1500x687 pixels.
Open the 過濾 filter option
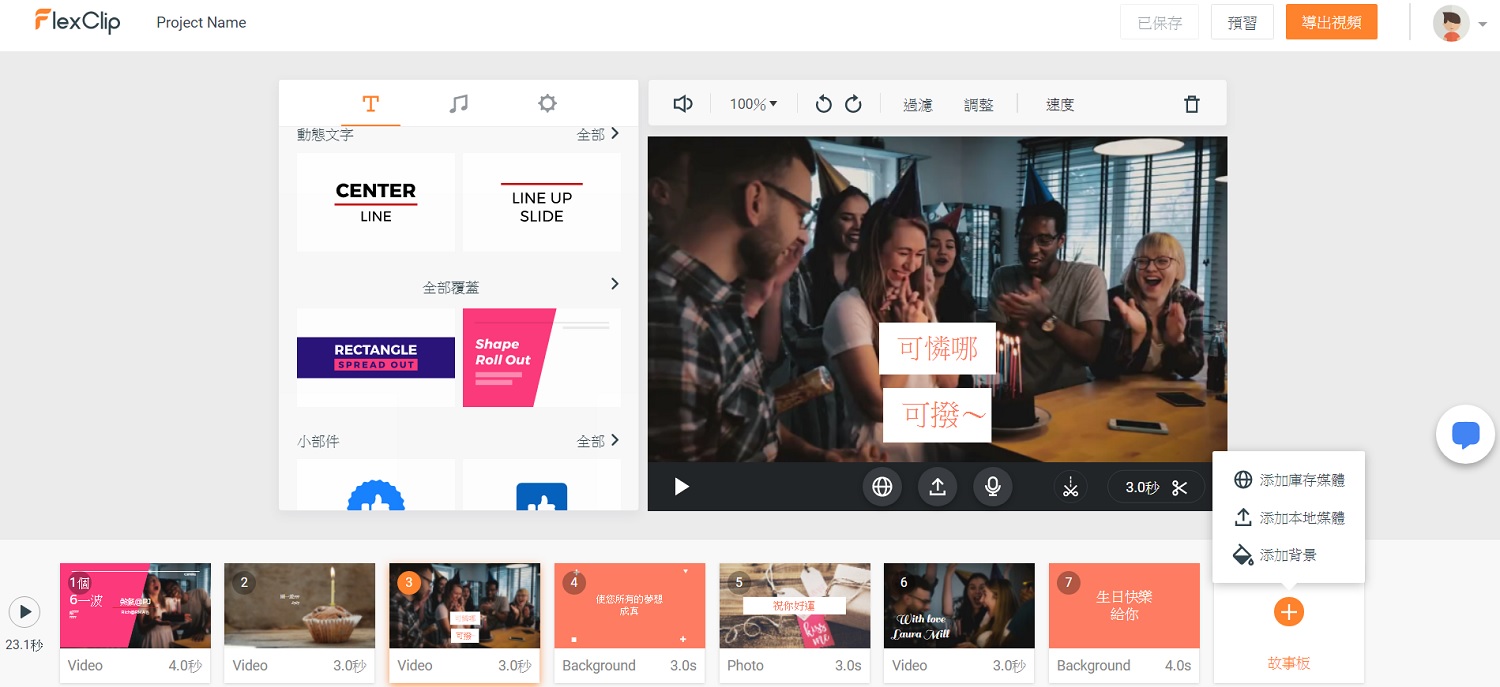pos(918,104)
